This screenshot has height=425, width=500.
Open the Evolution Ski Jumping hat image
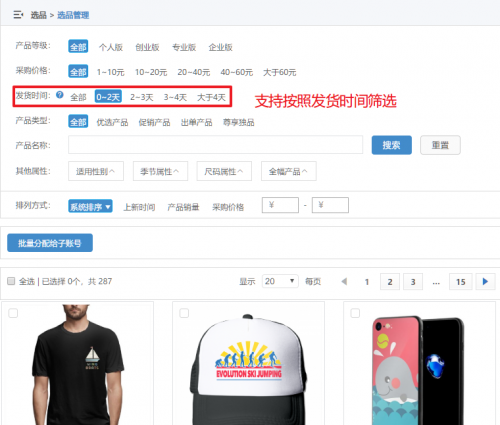coord(249,370)
